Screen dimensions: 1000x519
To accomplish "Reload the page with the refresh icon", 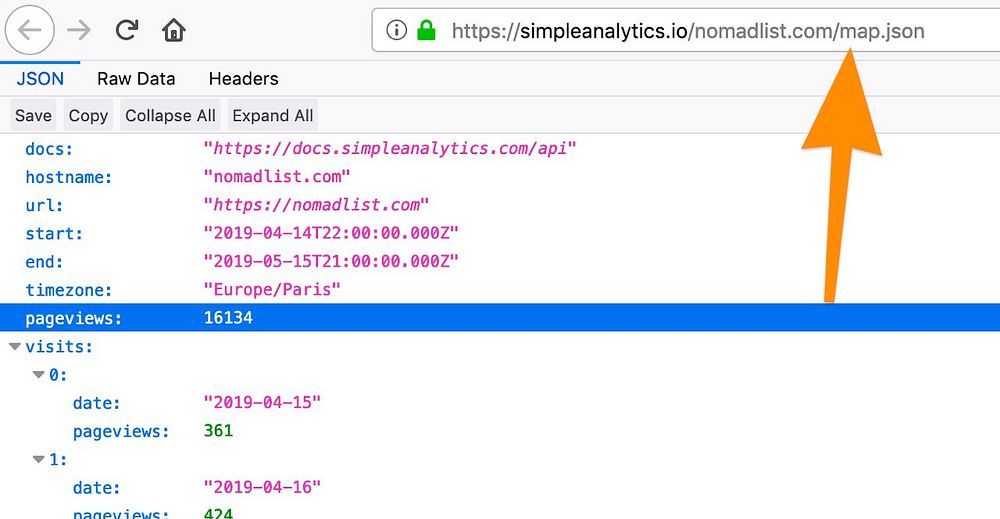I will click(126, 30).
